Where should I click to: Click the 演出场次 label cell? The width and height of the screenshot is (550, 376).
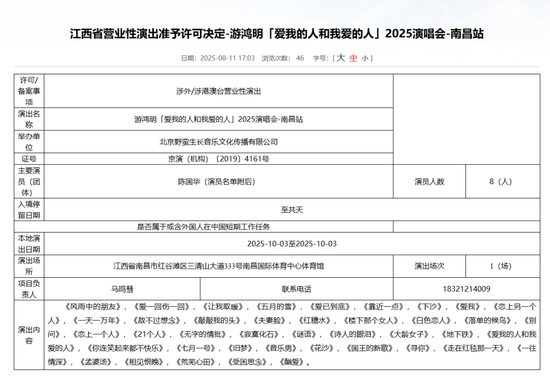pos(429,266)
